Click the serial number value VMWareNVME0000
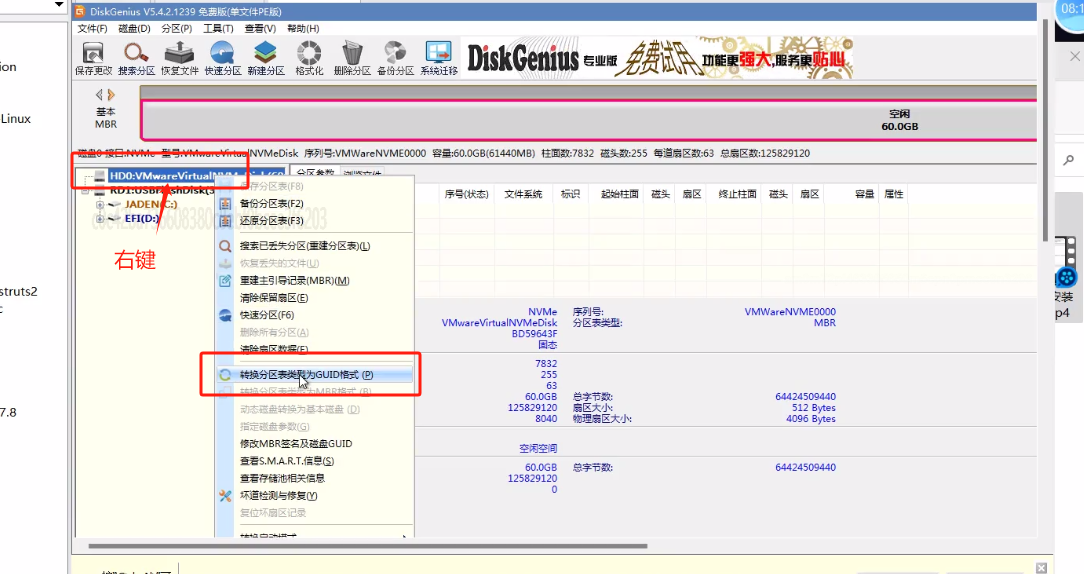Image resolution: width=1084 pixels, height=574 pixels. (x=789, y=312)
